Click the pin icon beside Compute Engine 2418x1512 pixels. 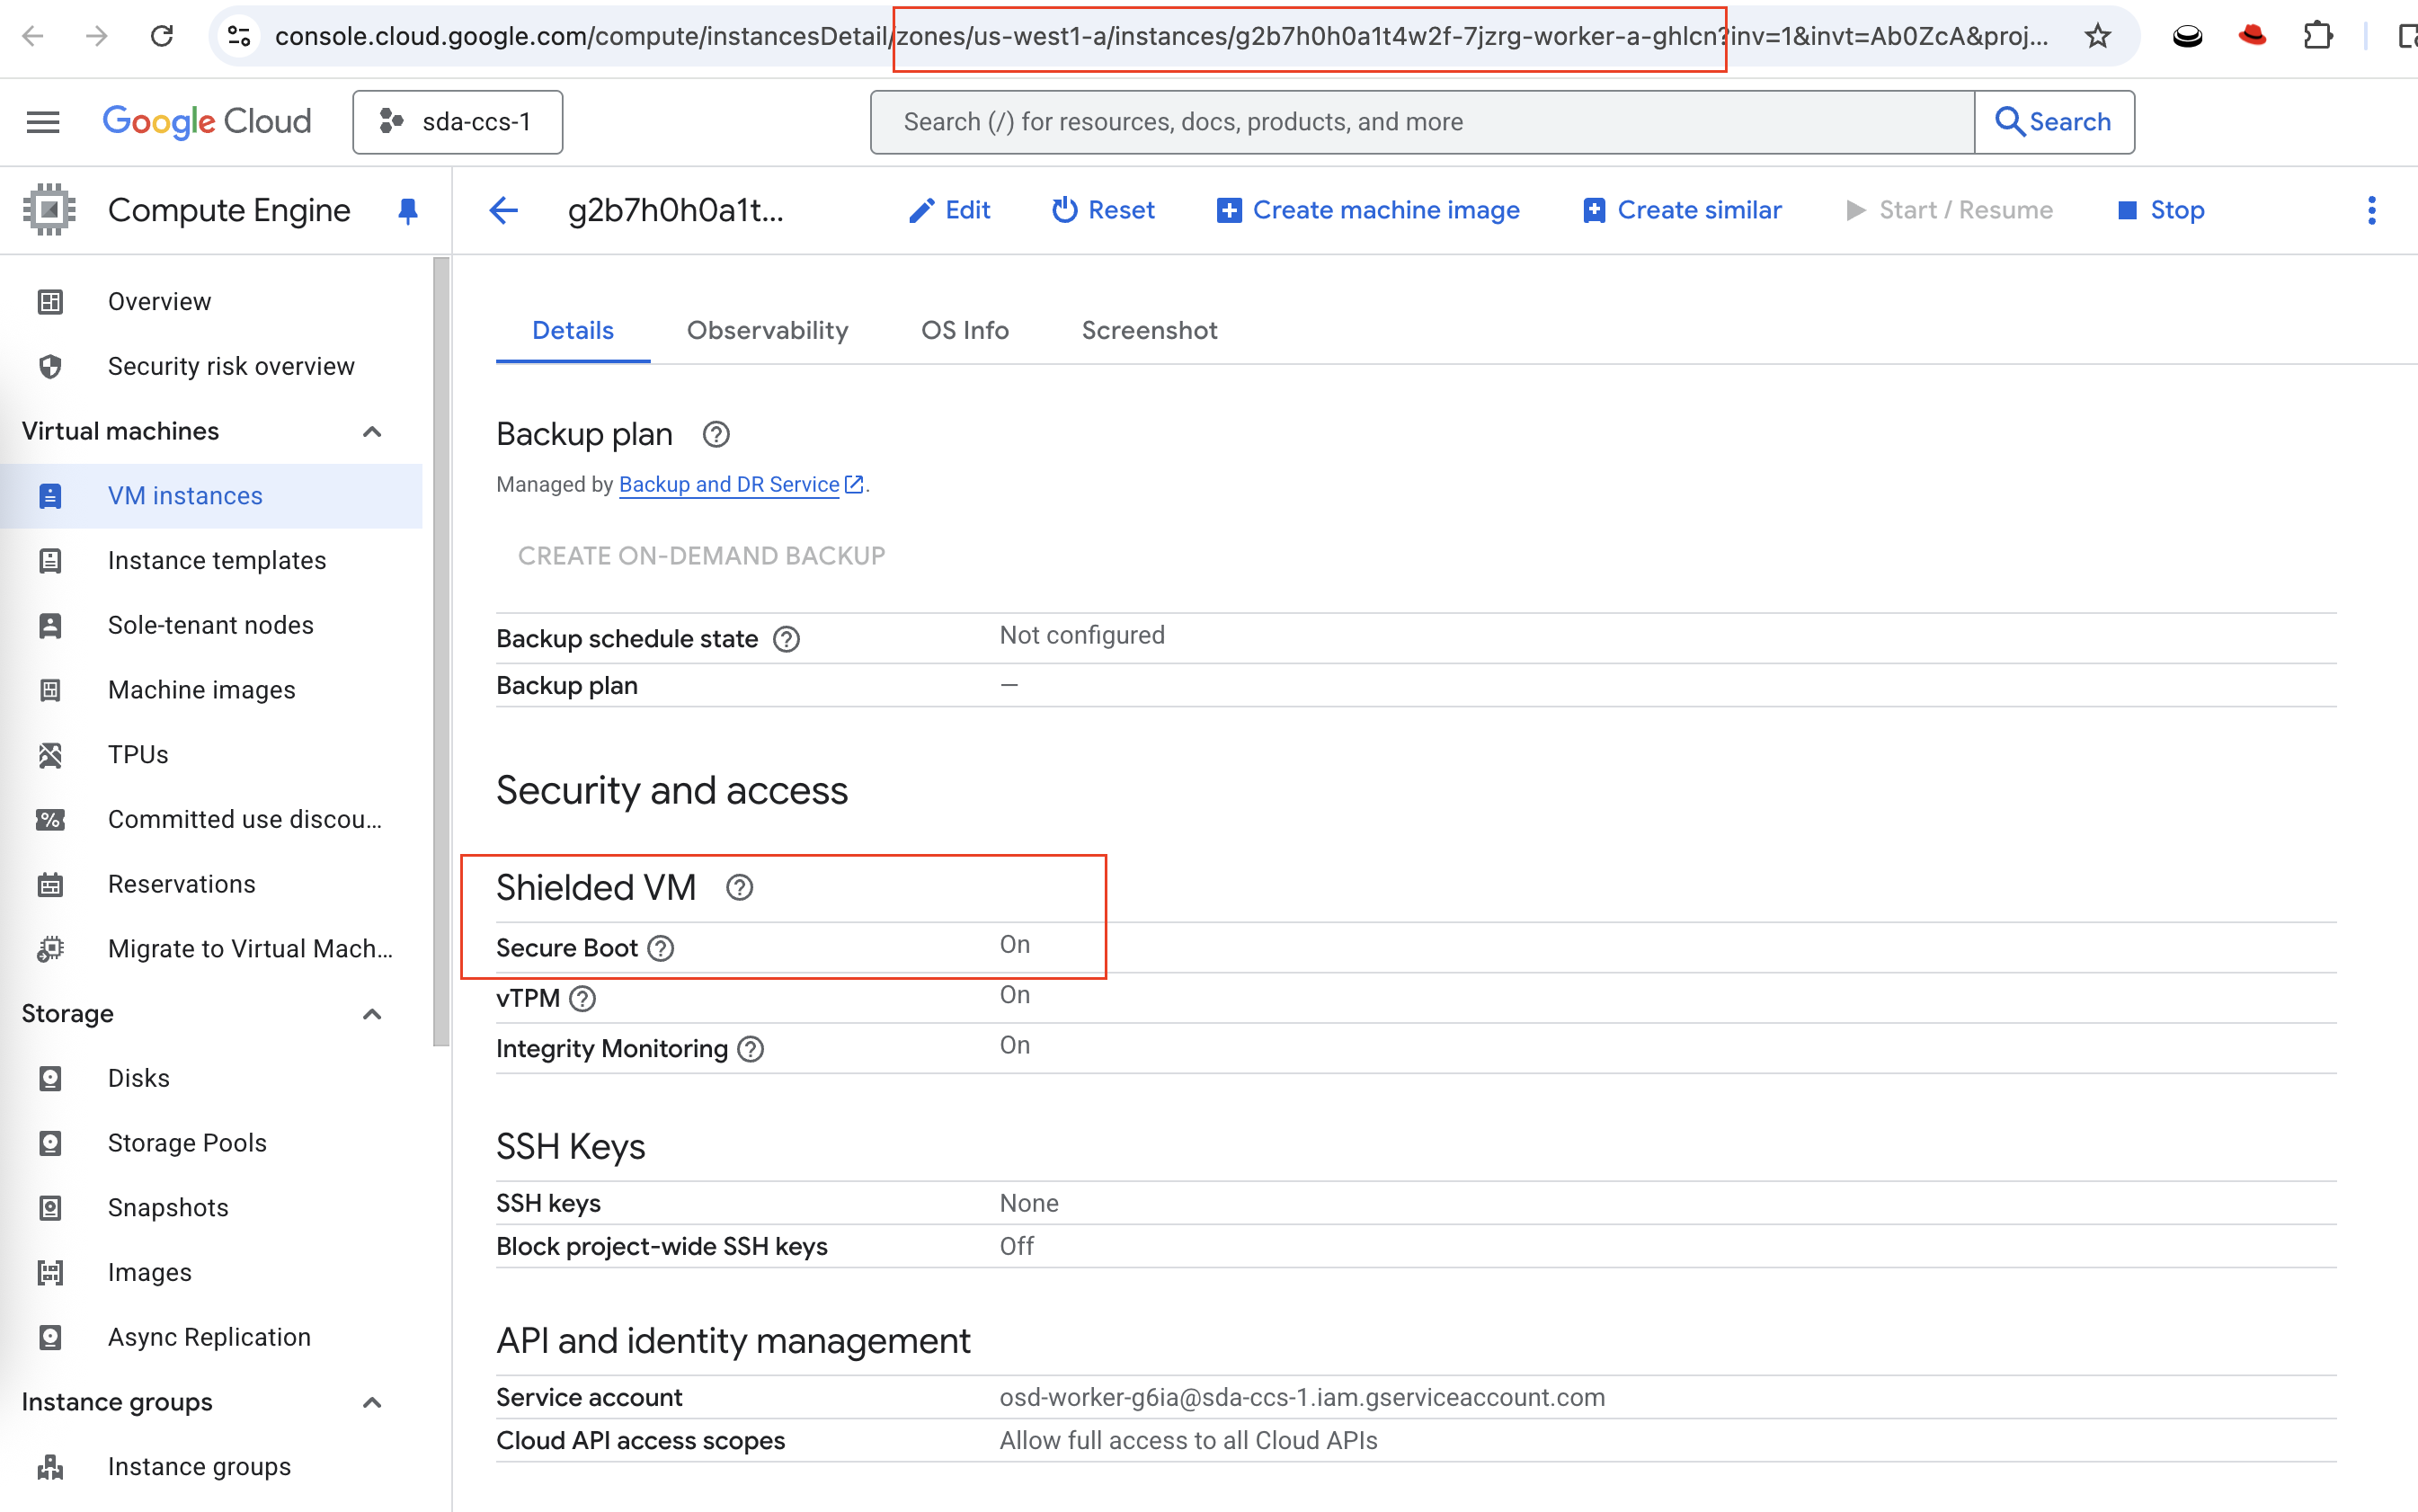click(x=407, y=210)
